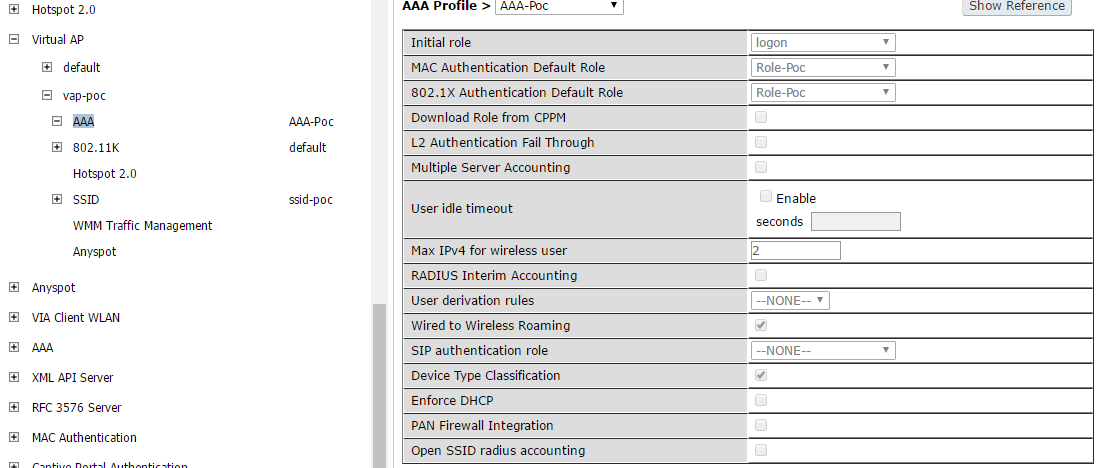Enable Open SSID radius accounting
This screenshot has height=468, width=1114.
pyautogui.click(x=761, y=450)
